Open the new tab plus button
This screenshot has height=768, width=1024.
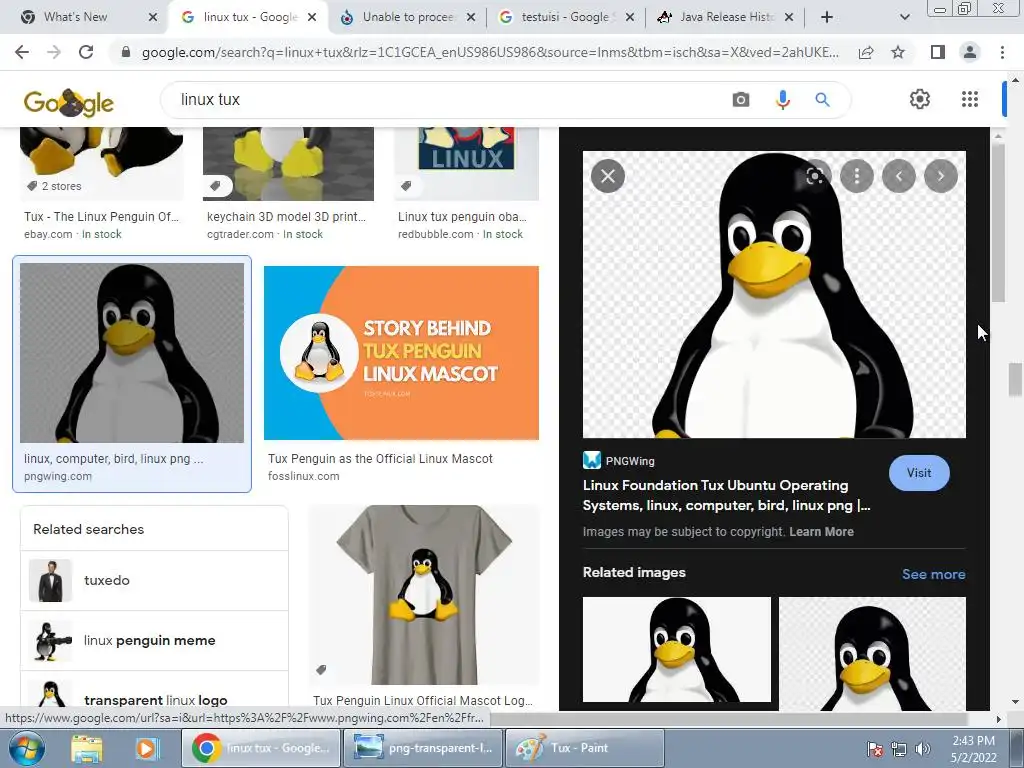(827, 17)
